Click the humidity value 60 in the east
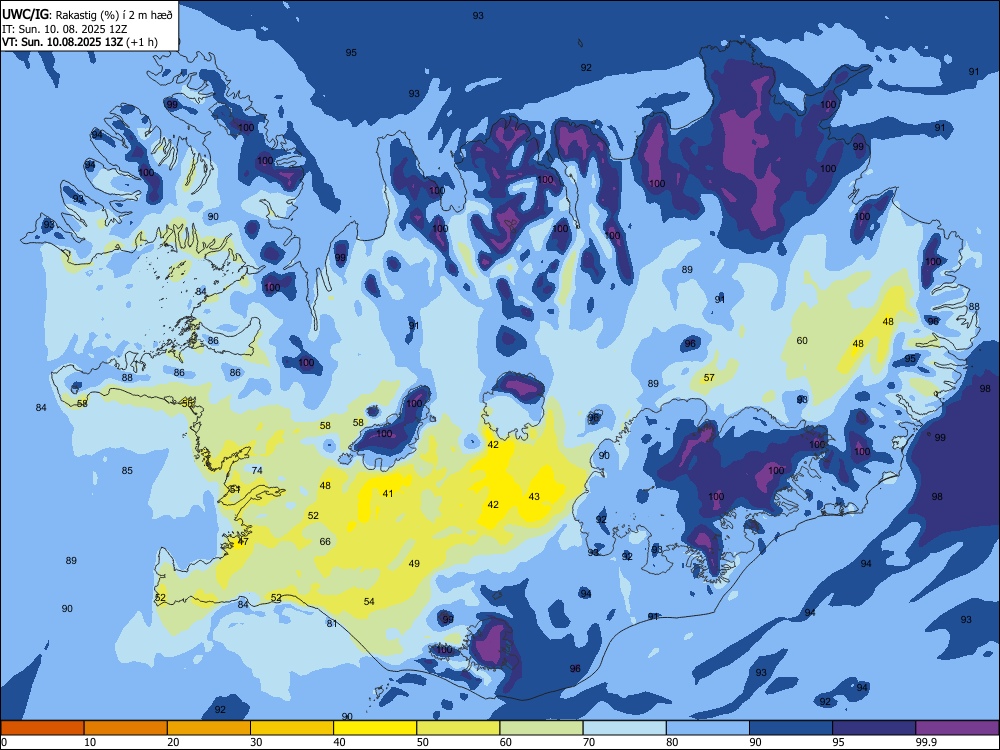The image size is (1000, 750). click(x=802, y=341)
